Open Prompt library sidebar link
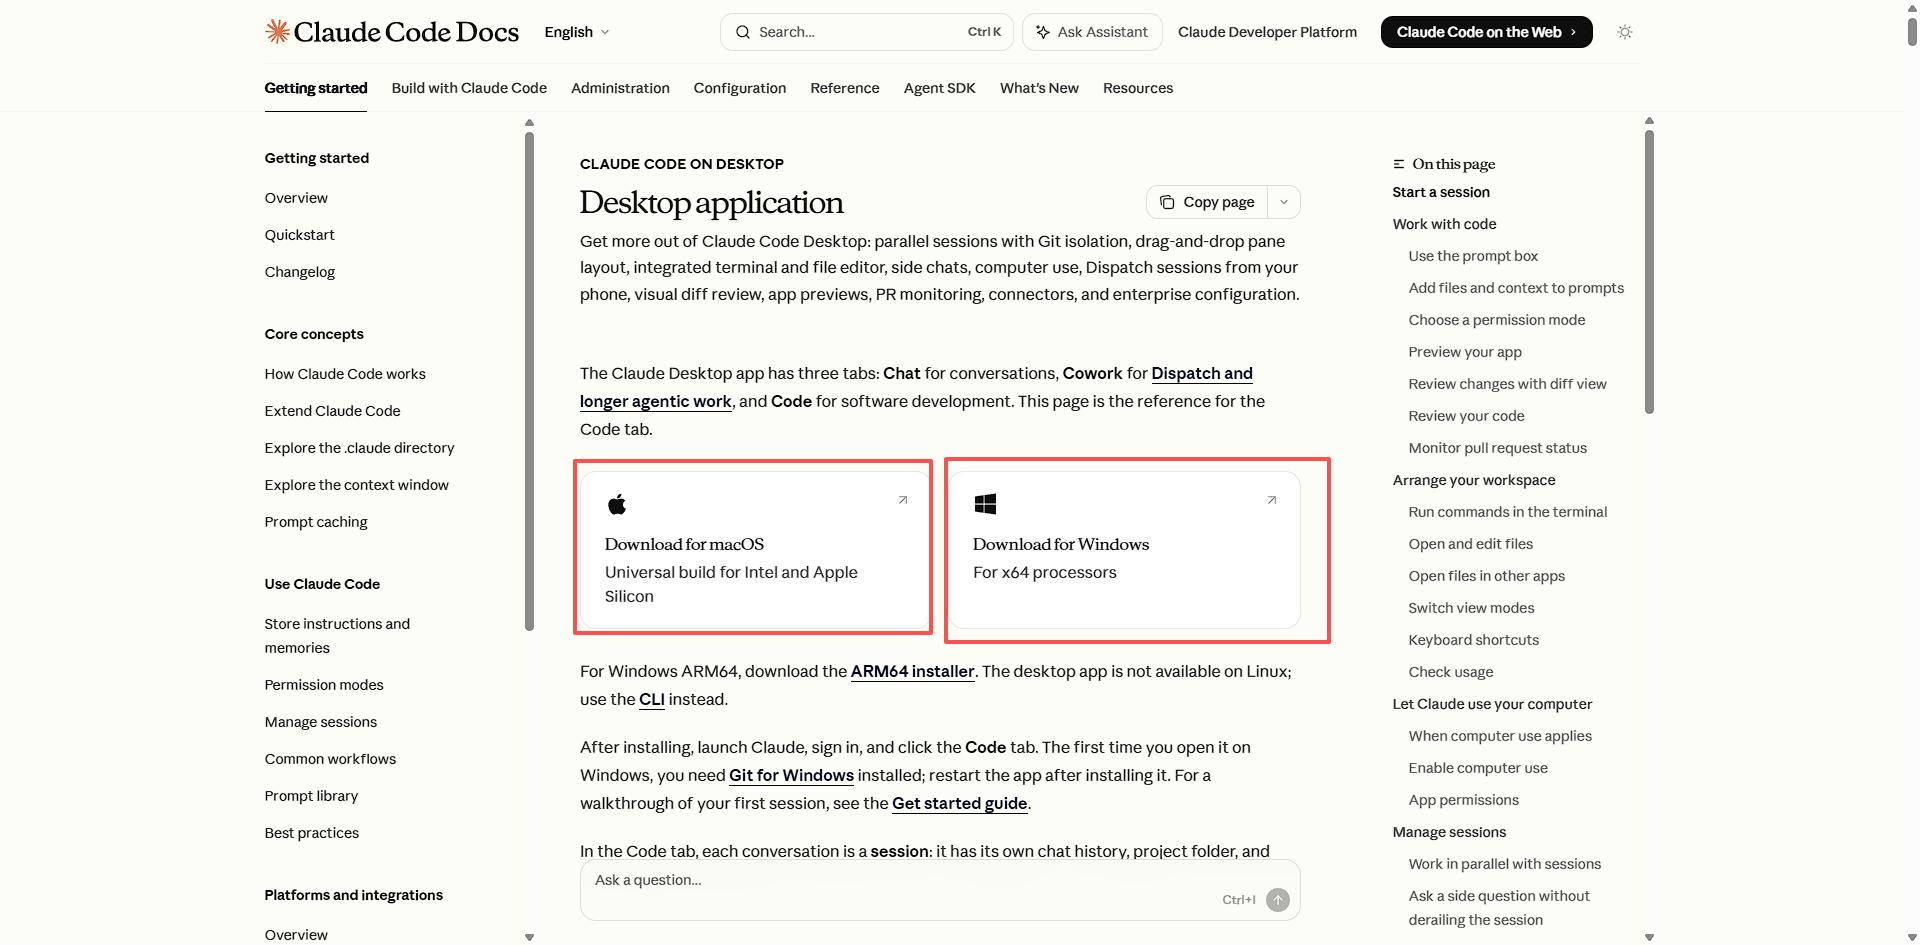 (x=311, y=796)
